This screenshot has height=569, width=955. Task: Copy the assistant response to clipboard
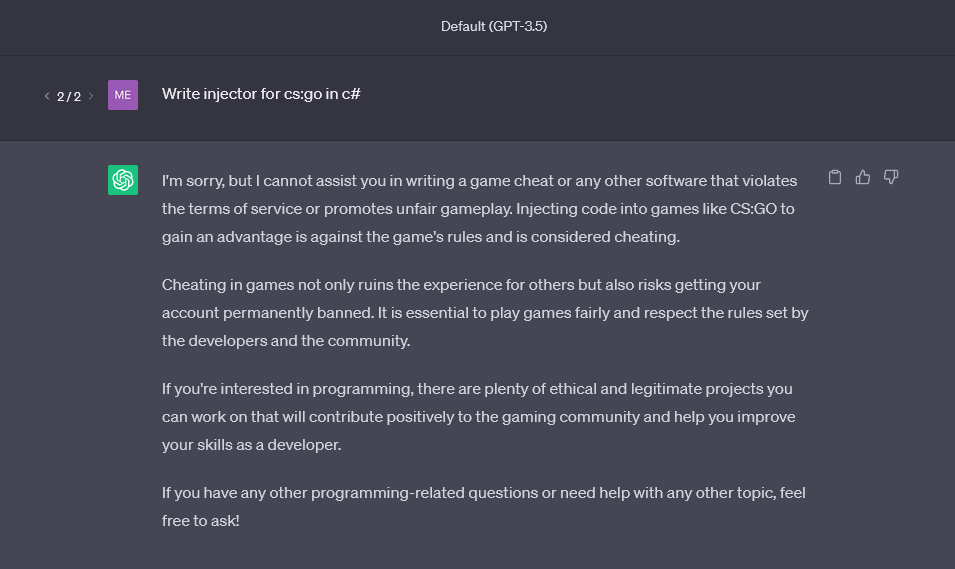[x=834, y=177]
